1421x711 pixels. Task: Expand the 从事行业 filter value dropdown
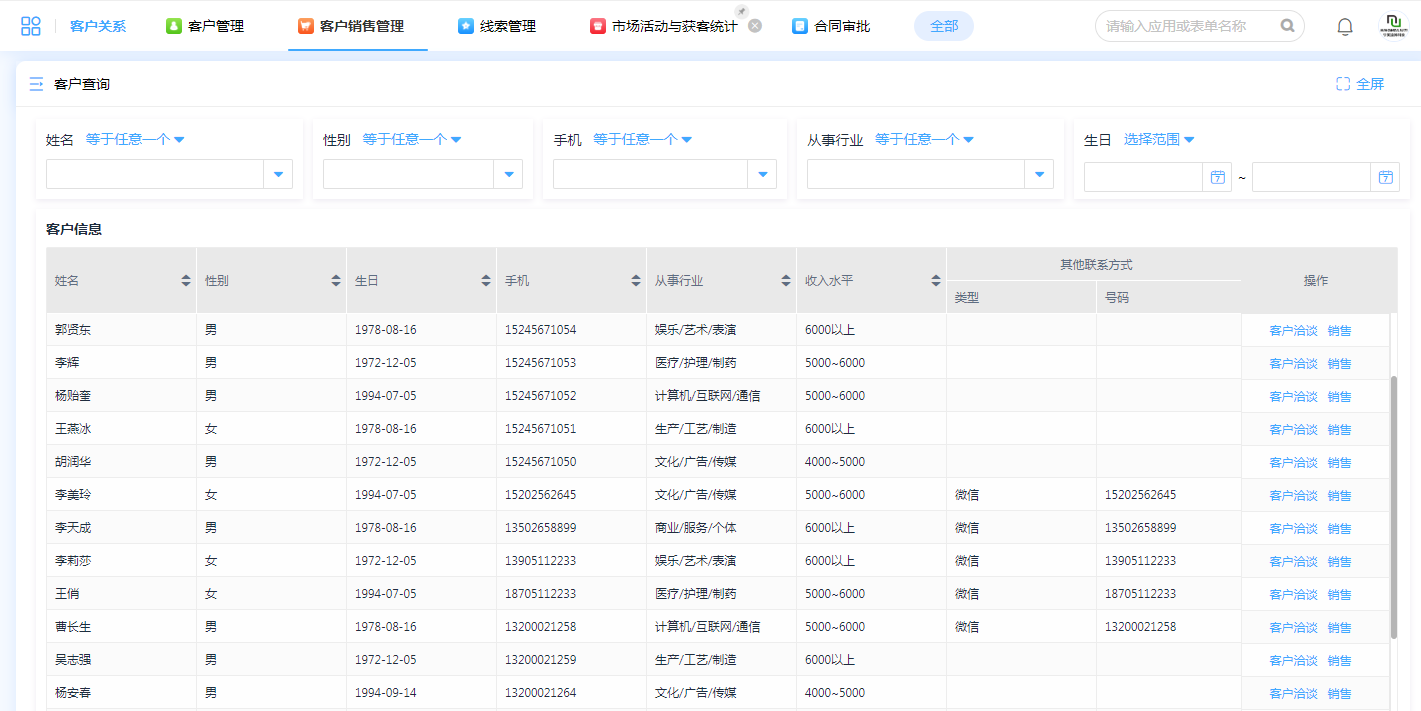(1039, 175)
